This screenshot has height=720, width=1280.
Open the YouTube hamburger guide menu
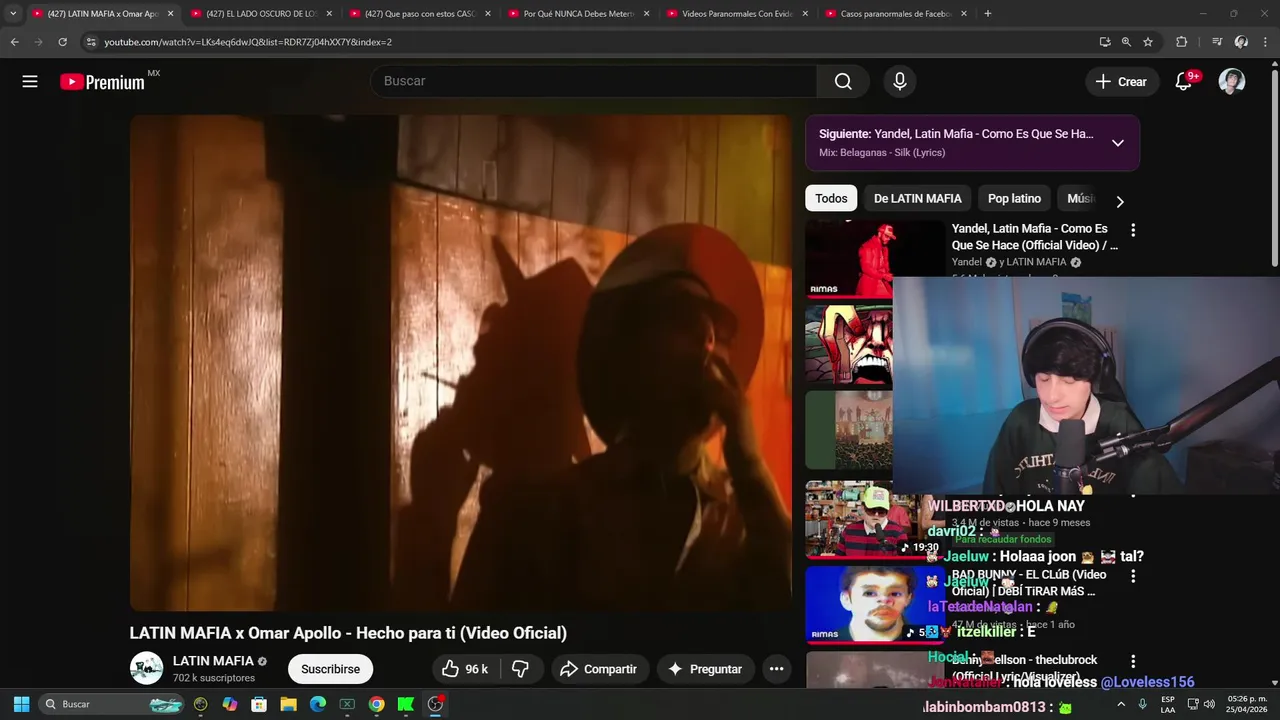point(30,82)
